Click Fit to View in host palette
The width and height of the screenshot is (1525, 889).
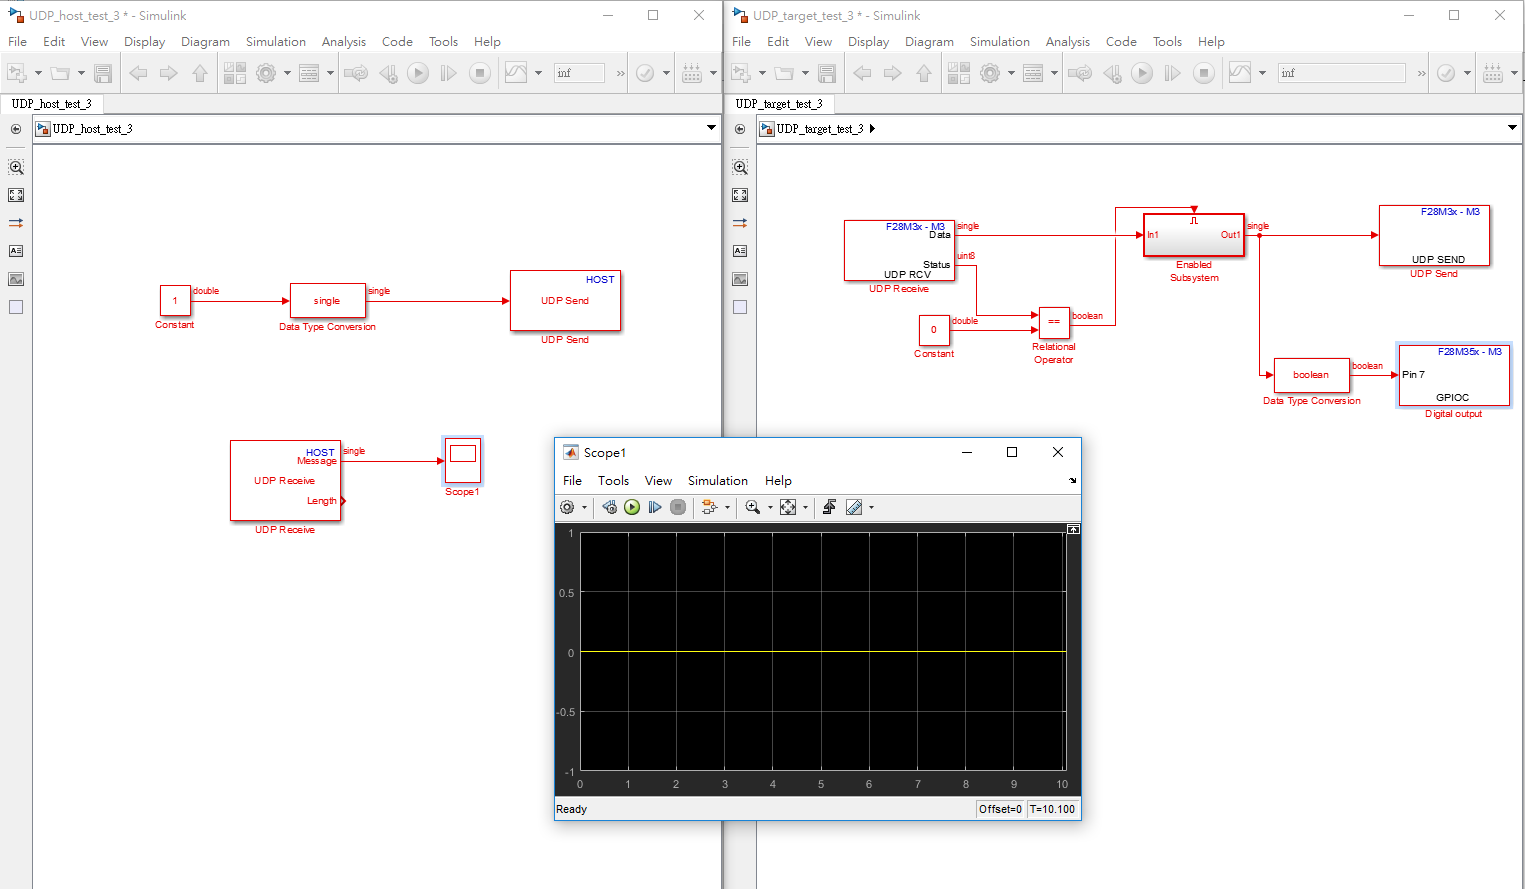(16, 195)
